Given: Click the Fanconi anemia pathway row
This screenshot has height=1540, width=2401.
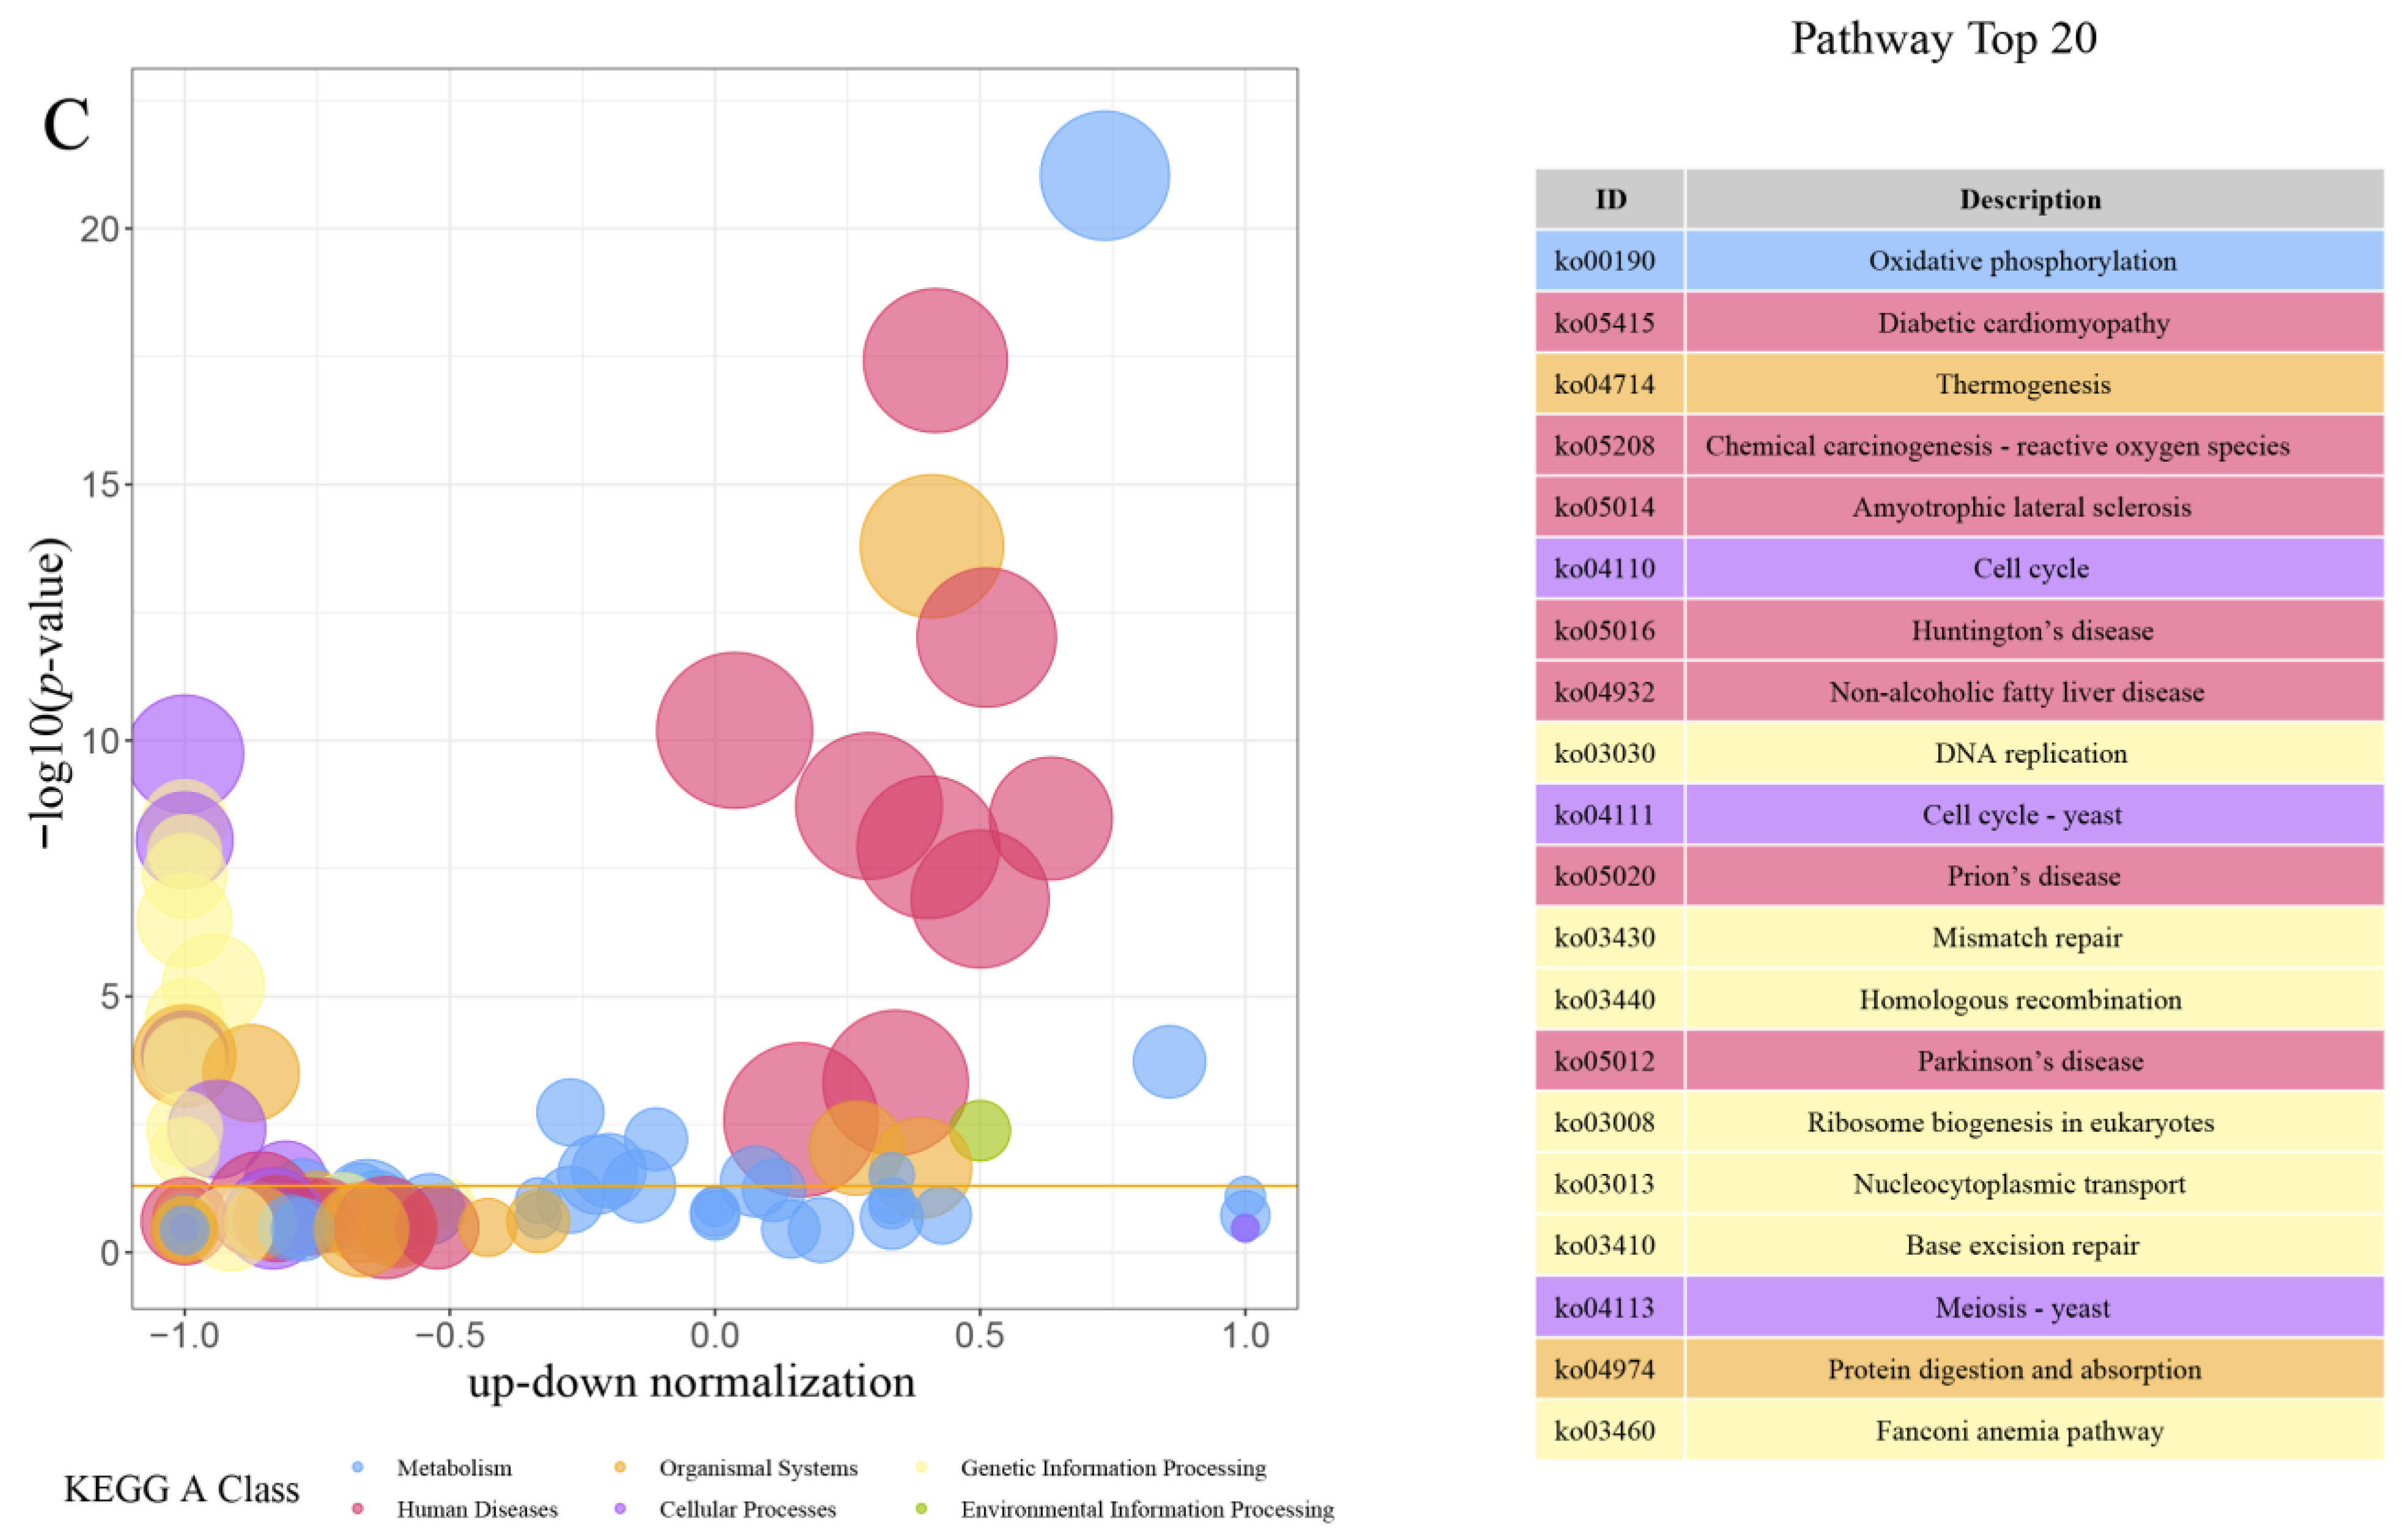Looking at the screenshot, I should coord(2020,1431).
